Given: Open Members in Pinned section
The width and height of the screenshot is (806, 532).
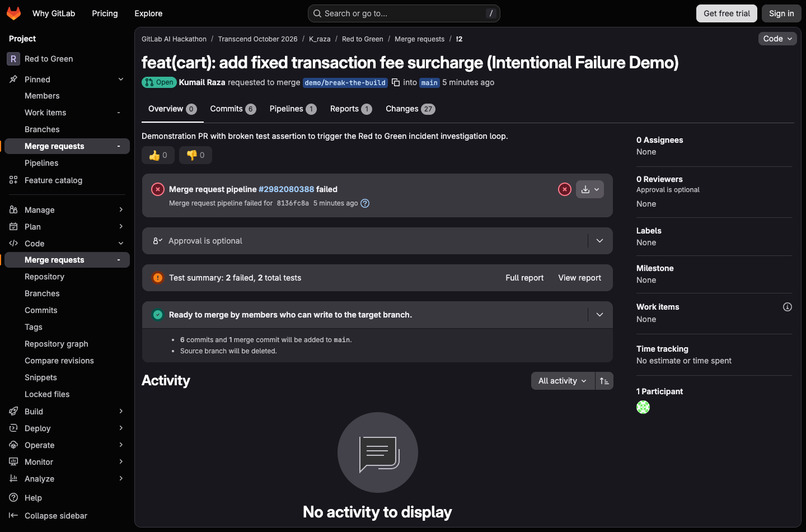Looking at the screenshot, I should 42,96.
